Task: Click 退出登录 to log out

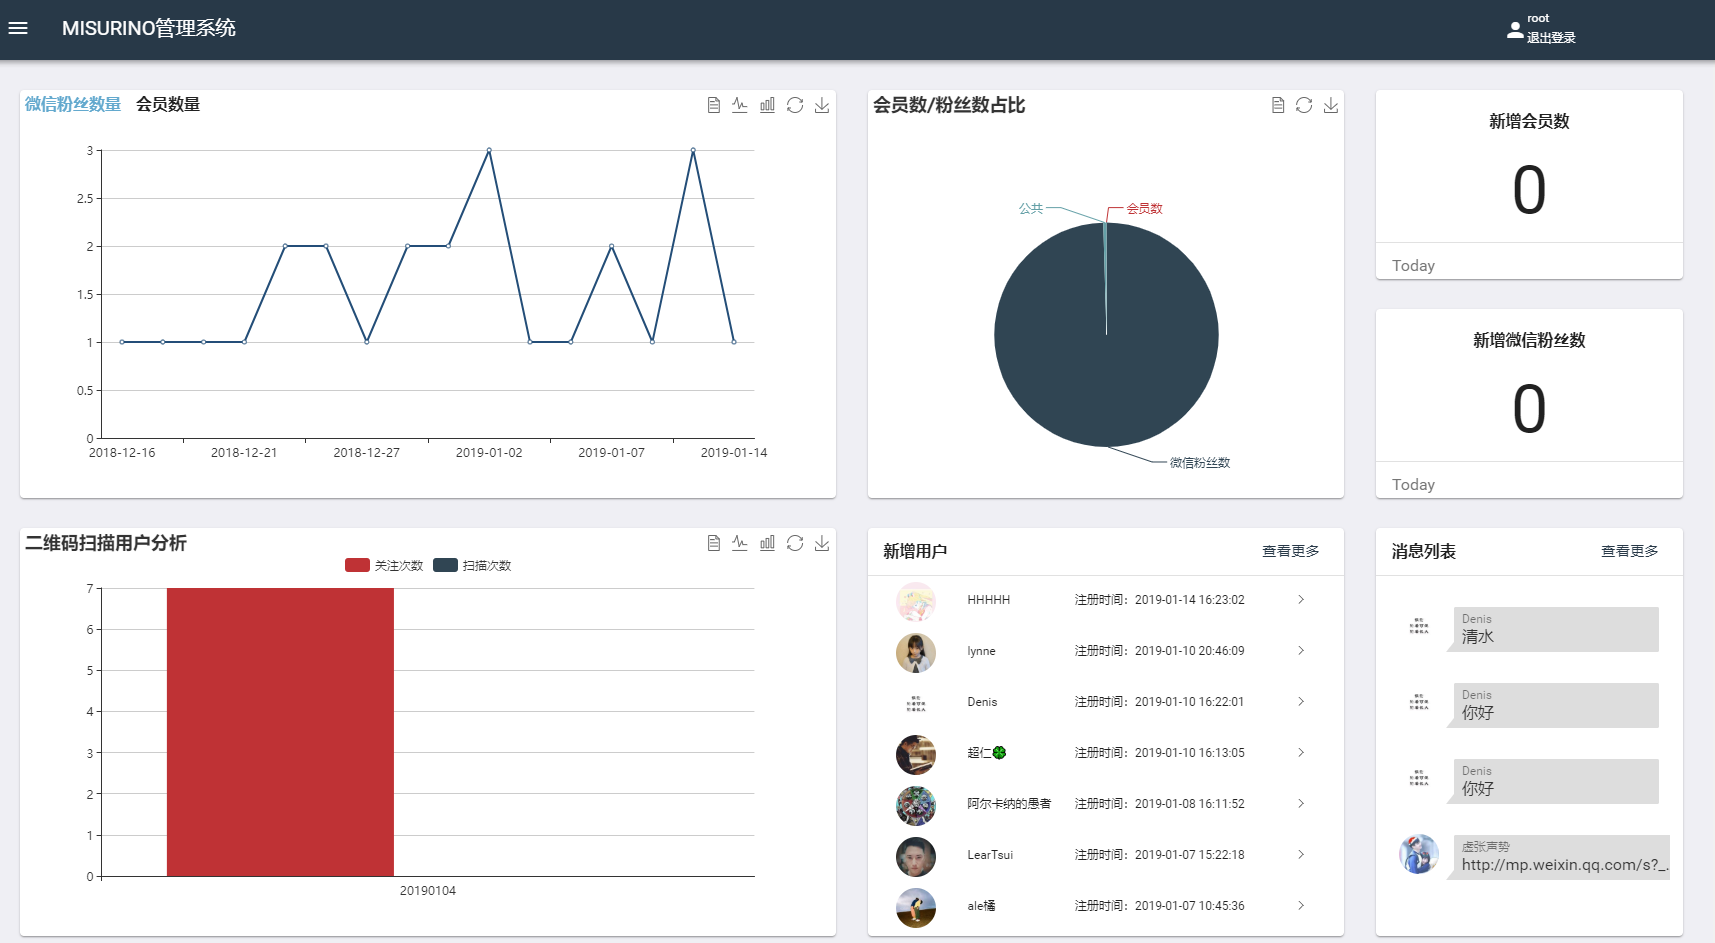Action: tap(1550, 38)
